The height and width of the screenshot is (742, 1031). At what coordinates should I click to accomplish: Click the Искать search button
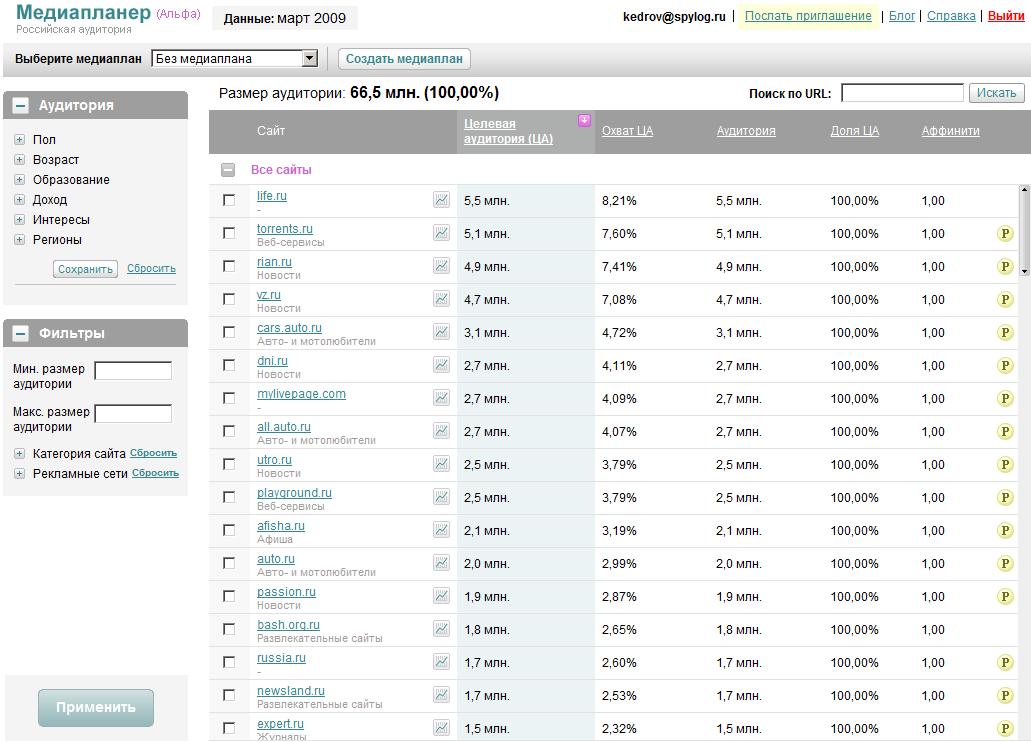pos(996,93)
